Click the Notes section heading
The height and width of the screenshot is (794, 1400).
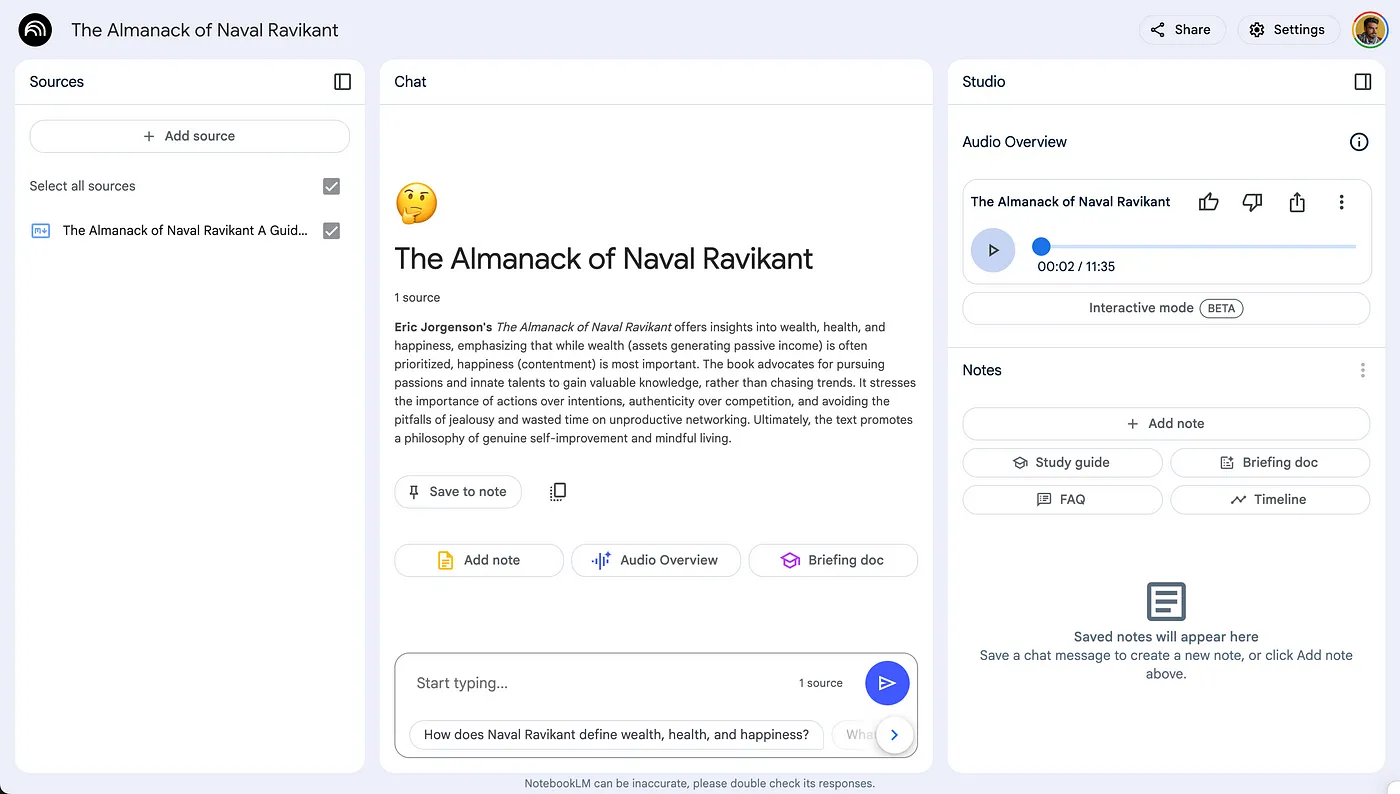coord(982,370)
